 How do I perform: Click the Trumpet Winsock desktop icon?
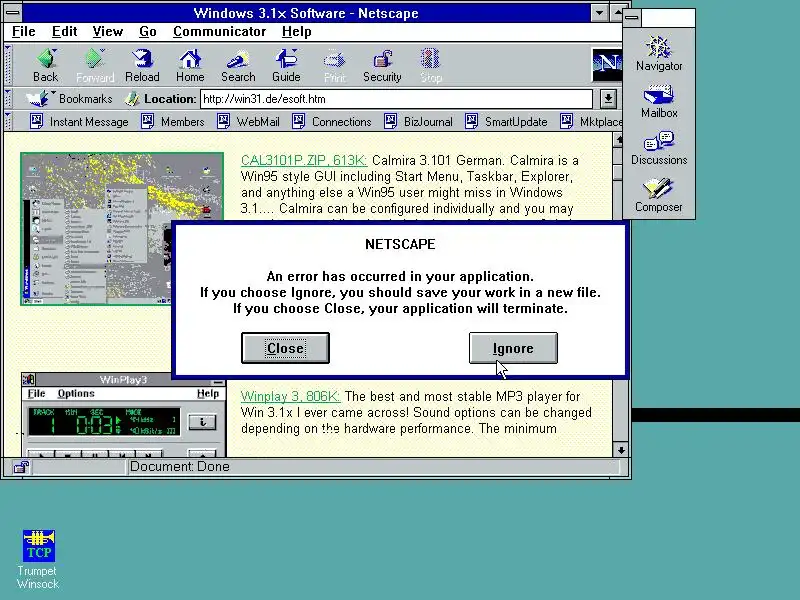pos(38,560)
